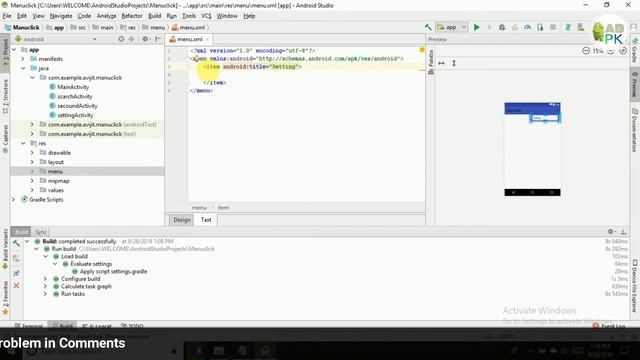Click the pin tab icon in Build panel
640x360 pixels.
(16, 273)
